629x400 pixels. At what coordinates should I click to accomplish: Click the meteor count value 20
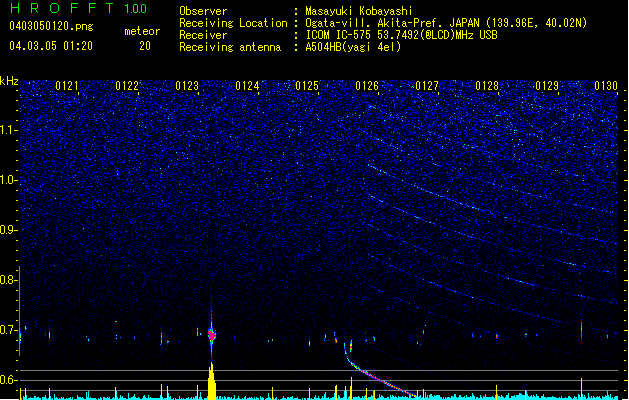click(145, 46)
